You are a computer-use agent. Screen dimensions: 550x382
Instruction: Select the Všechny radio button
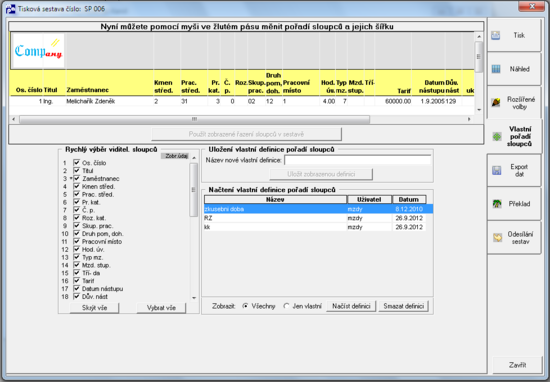(245, 306)
